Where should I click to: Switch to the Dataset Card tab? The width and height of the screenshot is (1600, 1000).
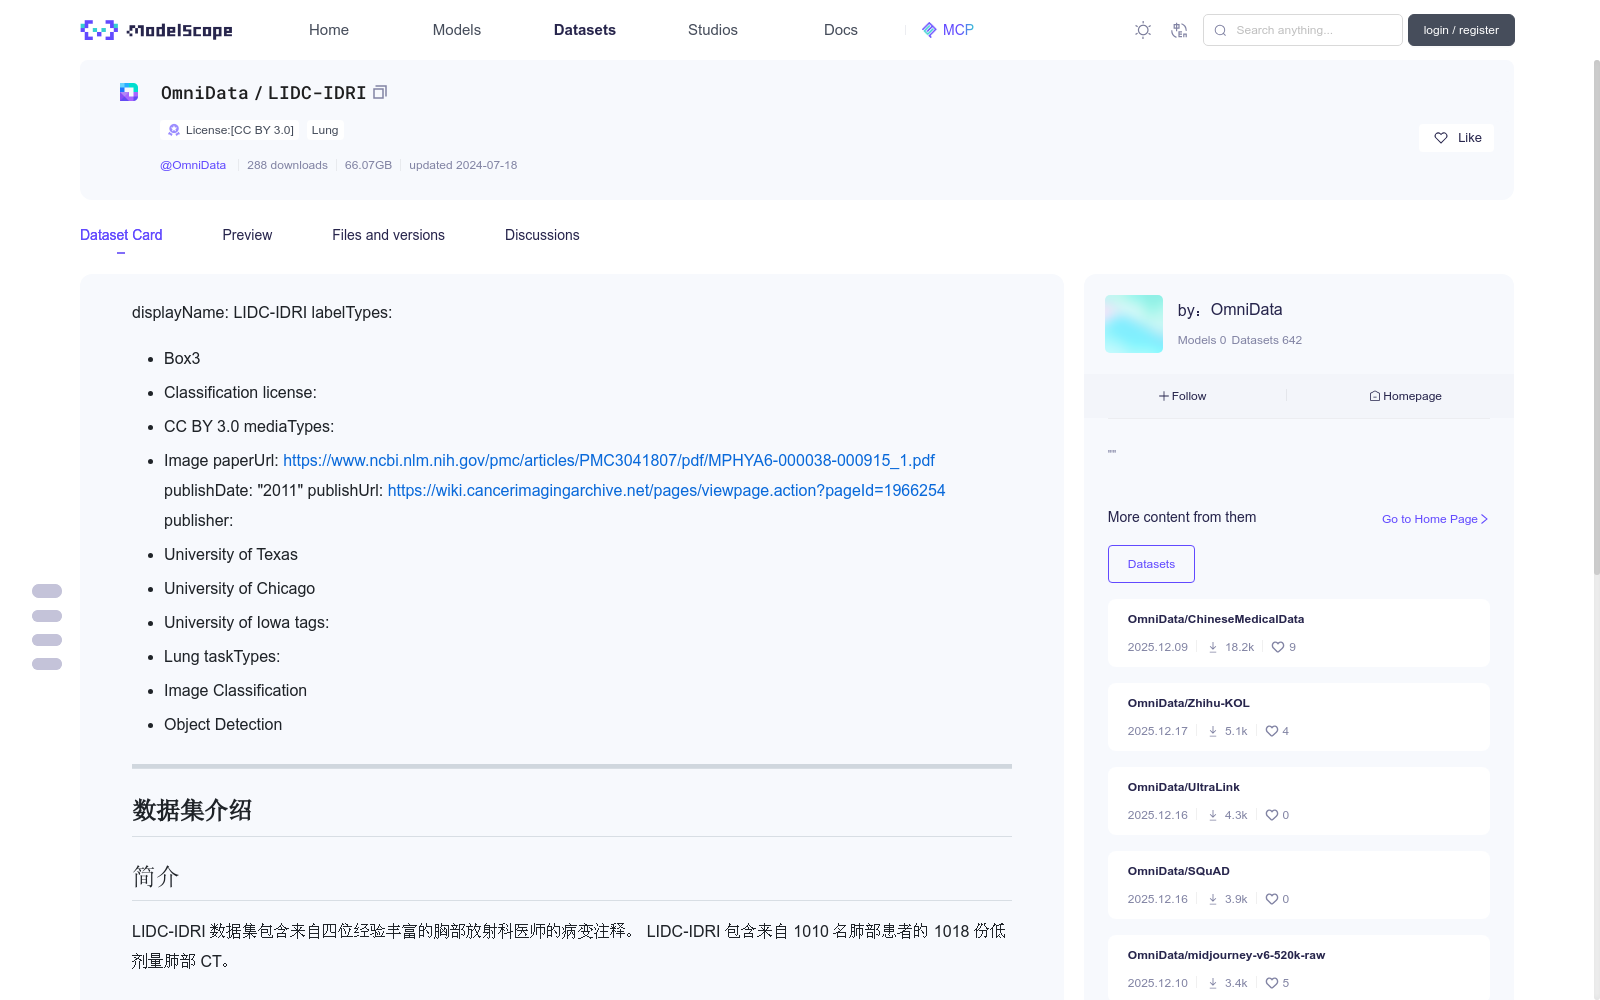pyautogui.click(x=121, y=235)
